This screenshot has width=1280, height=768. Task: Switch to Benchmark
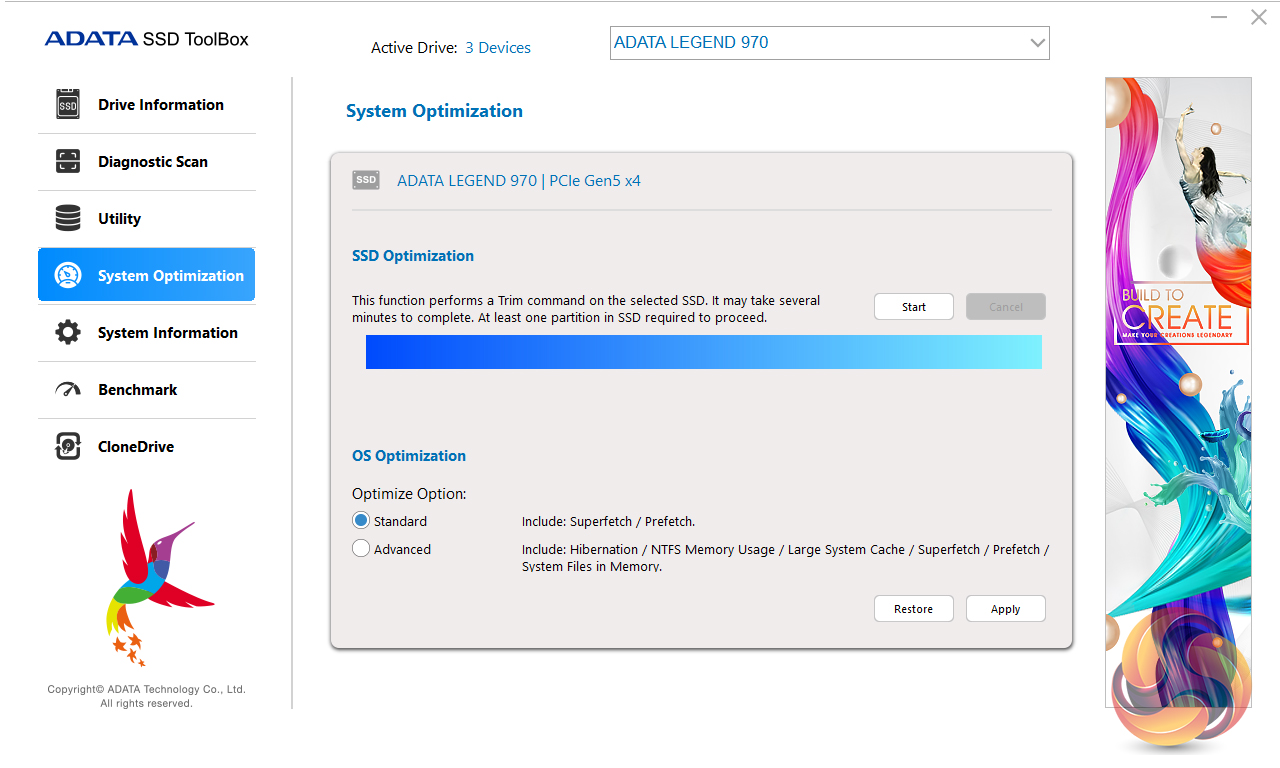tap(147, 390)
